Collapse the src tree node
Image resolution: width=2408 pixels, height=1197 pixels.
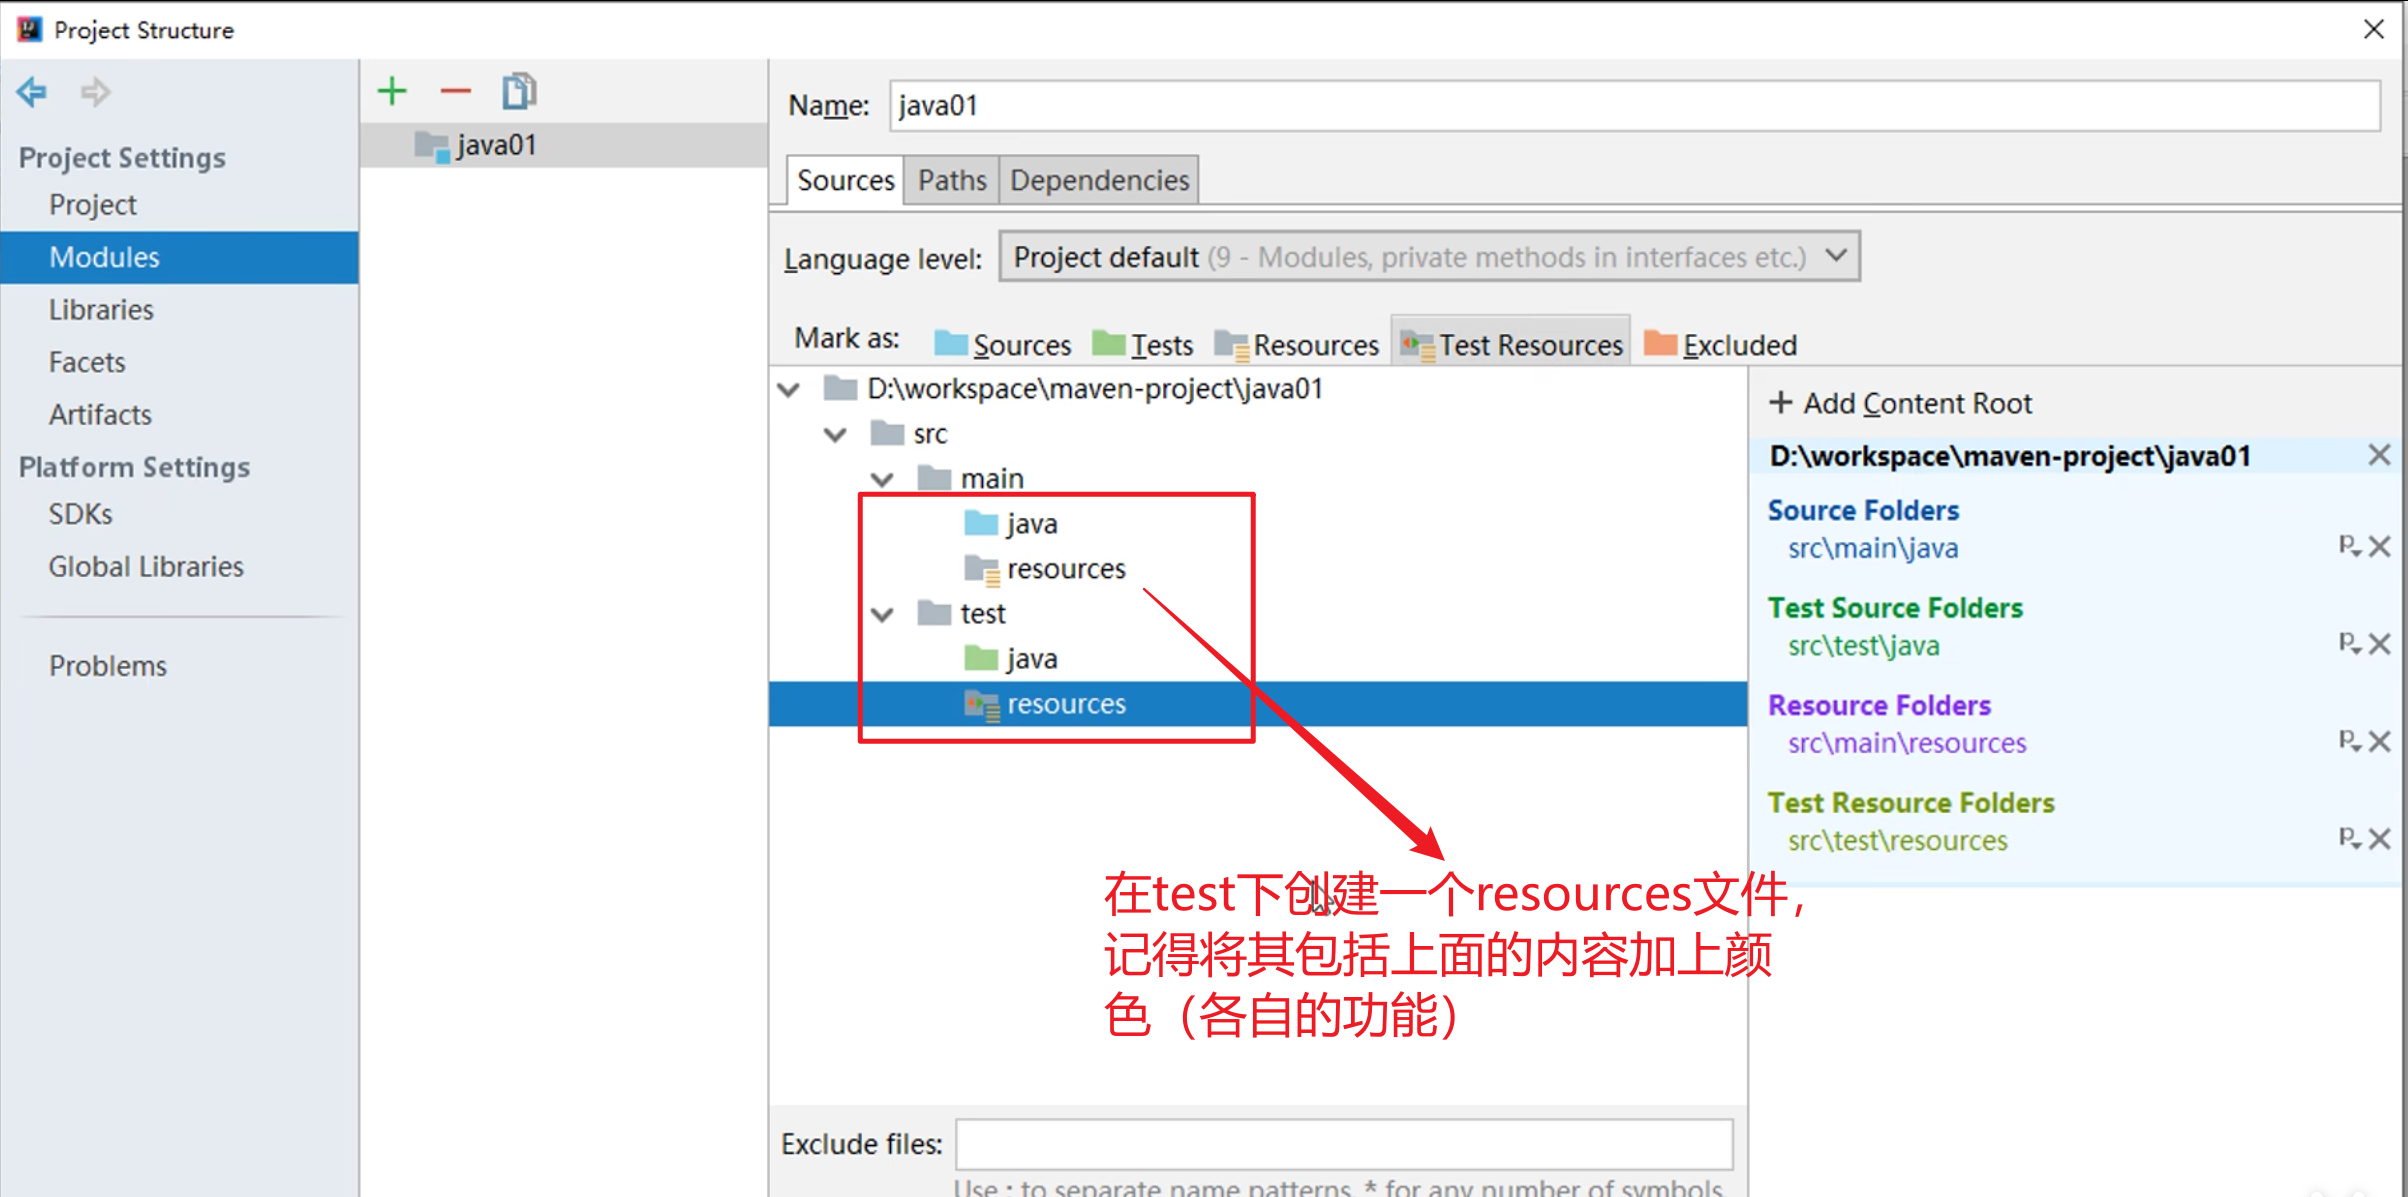click(x=835, y=434)
